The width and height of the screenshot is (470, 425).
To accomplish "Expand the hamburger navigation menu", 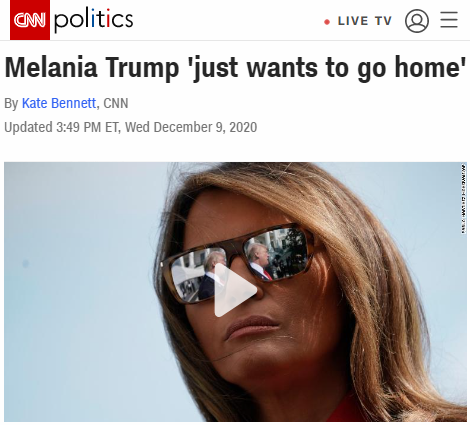I will 449,19.
